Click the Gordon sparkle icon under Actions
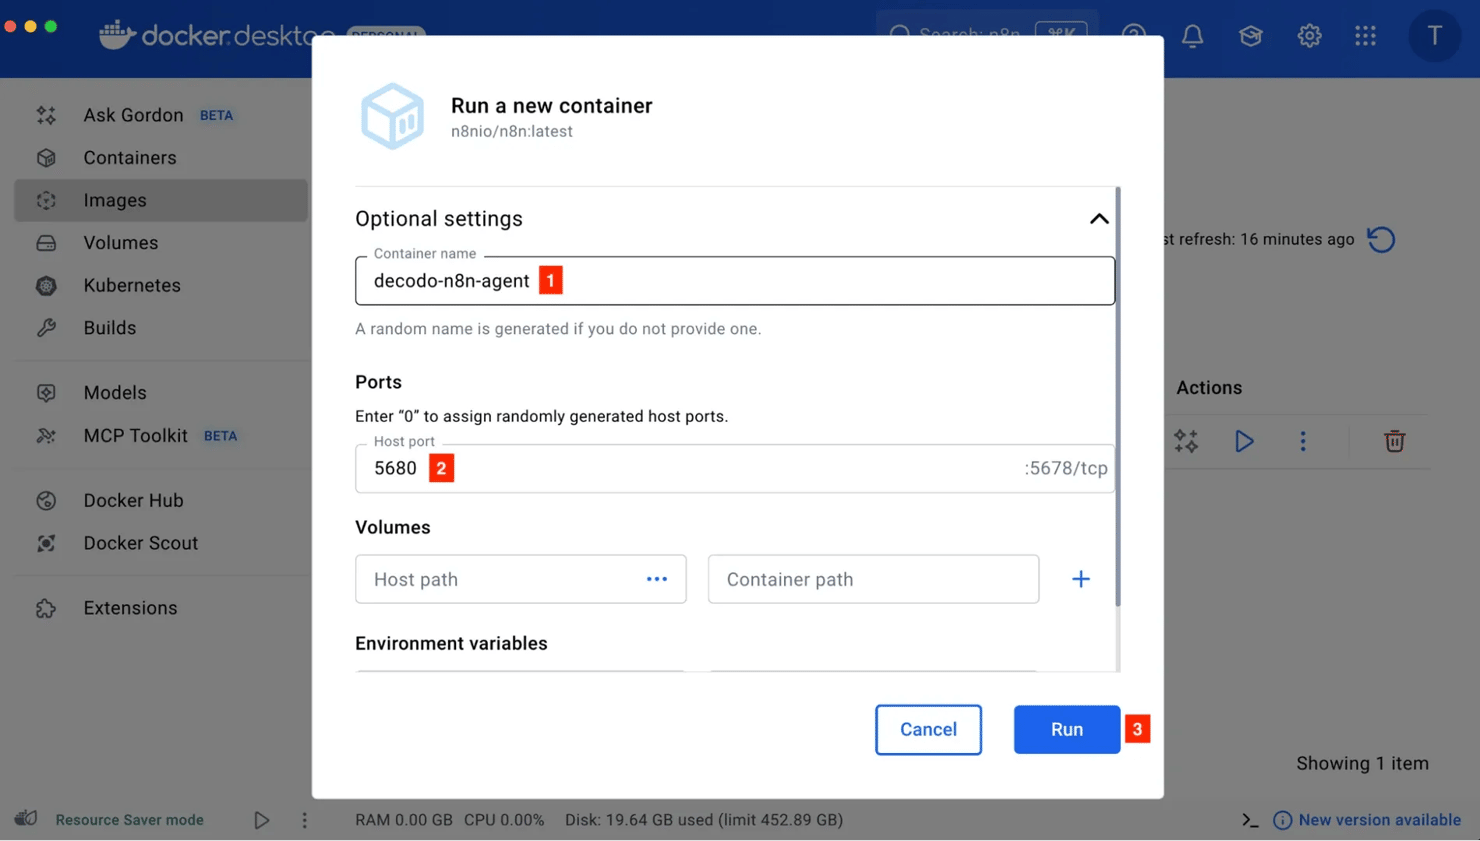Image resolution: width=1480 pixels, height=841 pixels. 1186,441
